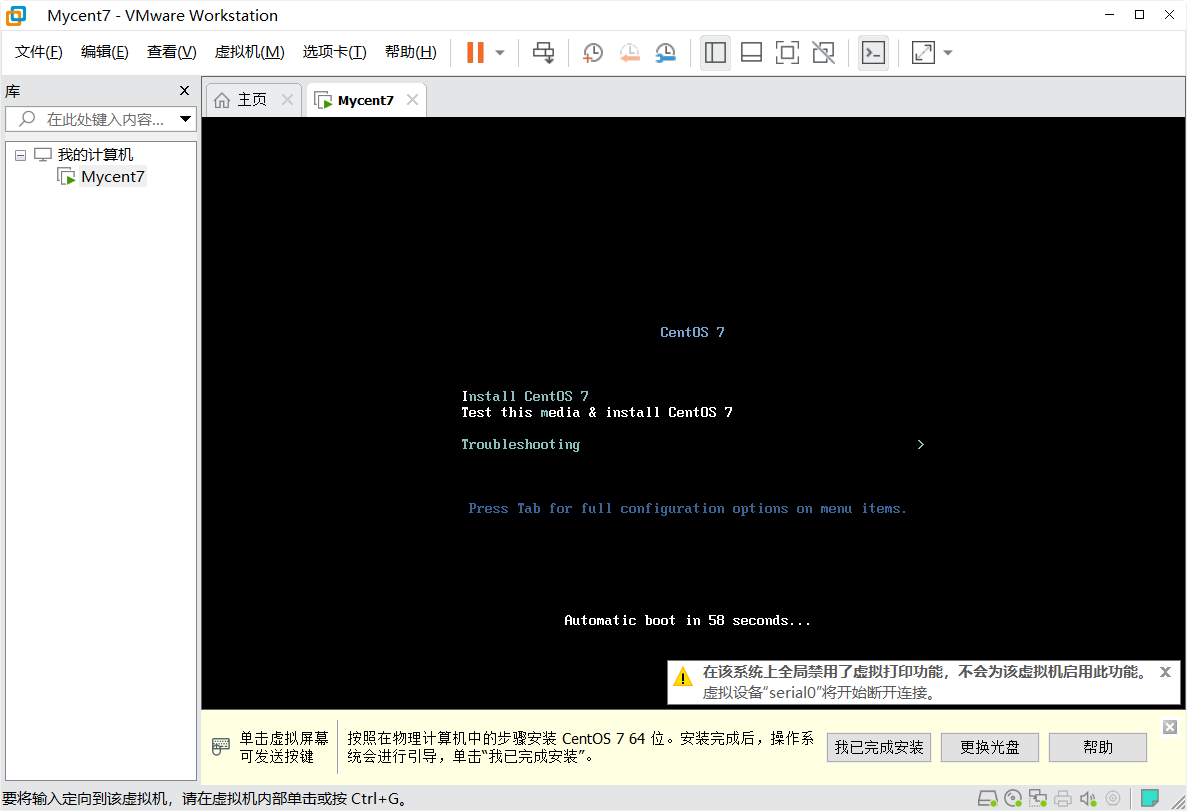
Task: Toggle the thumbnail bar view icon
Action: click(x=751, y=52)
